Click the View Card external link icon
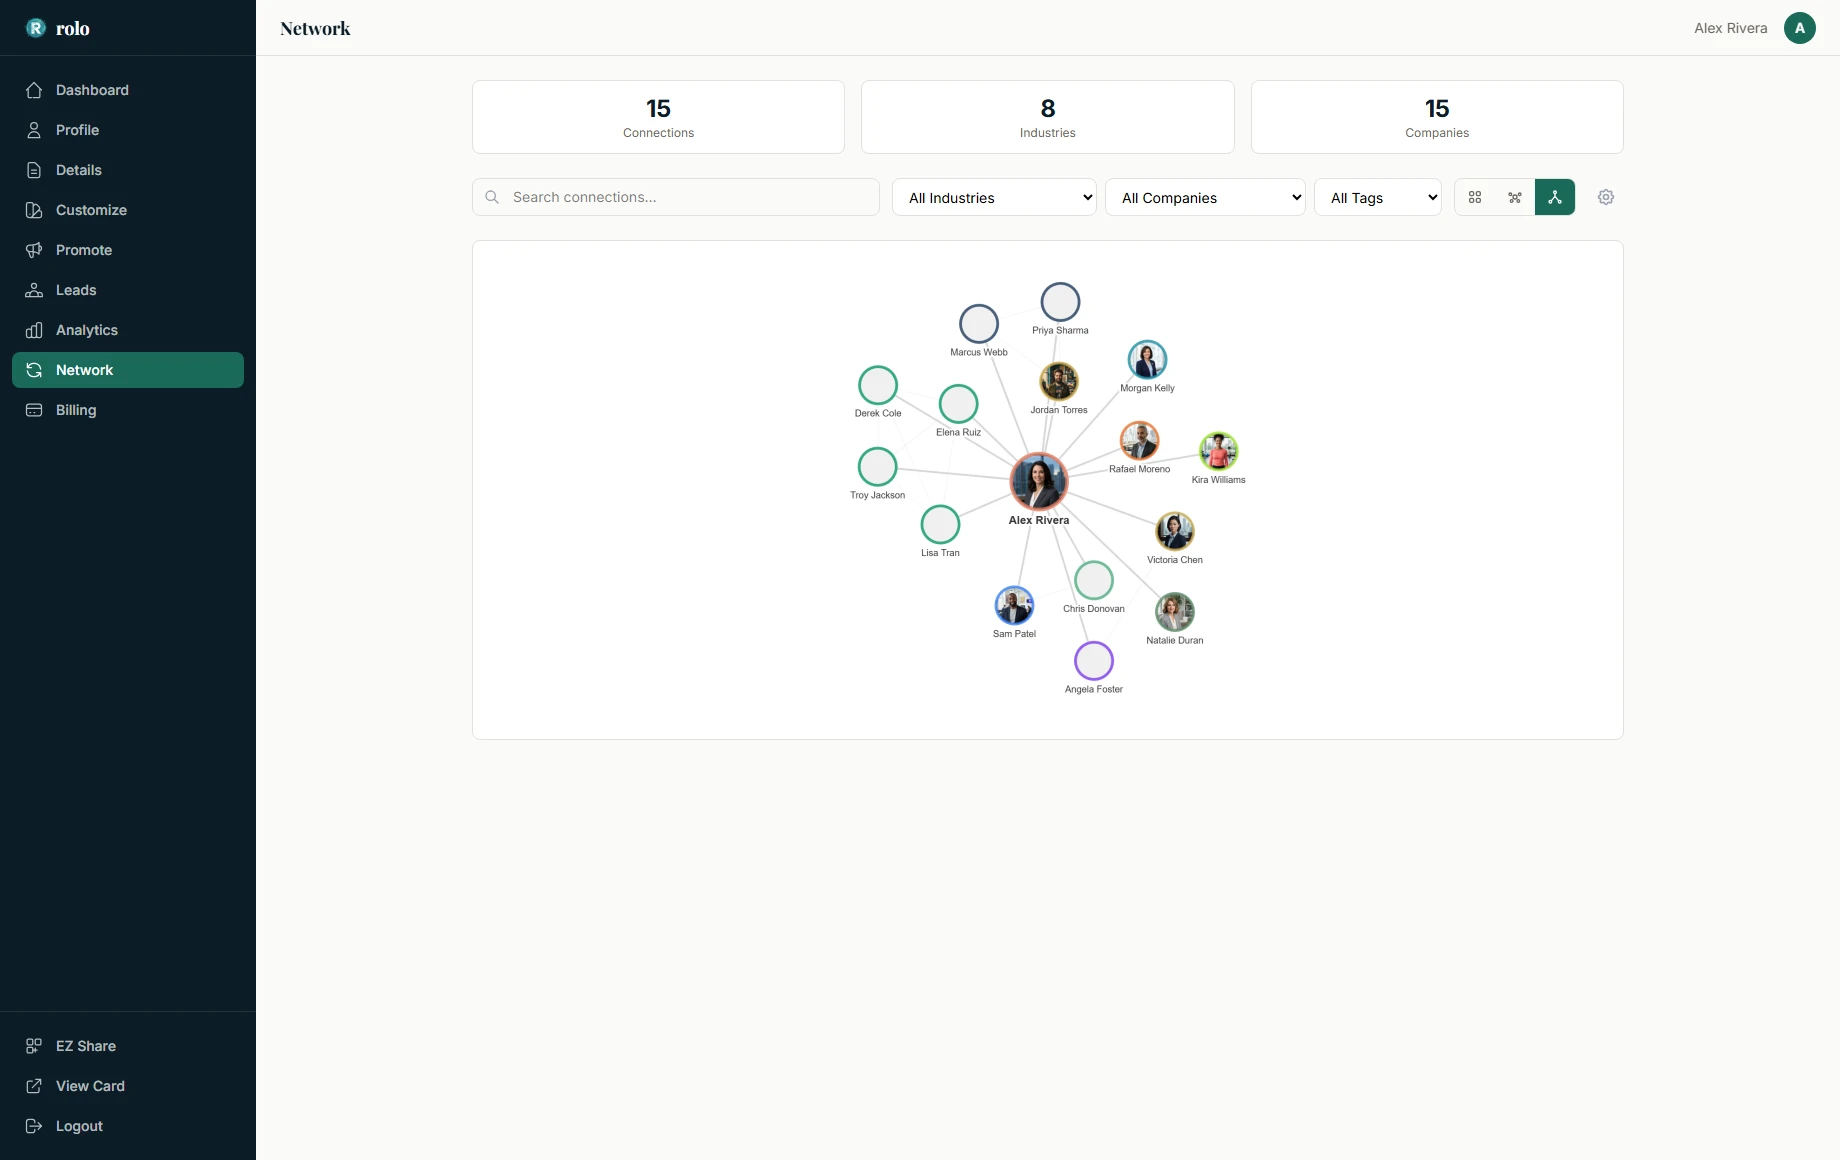 click(x=34, y=1086)
